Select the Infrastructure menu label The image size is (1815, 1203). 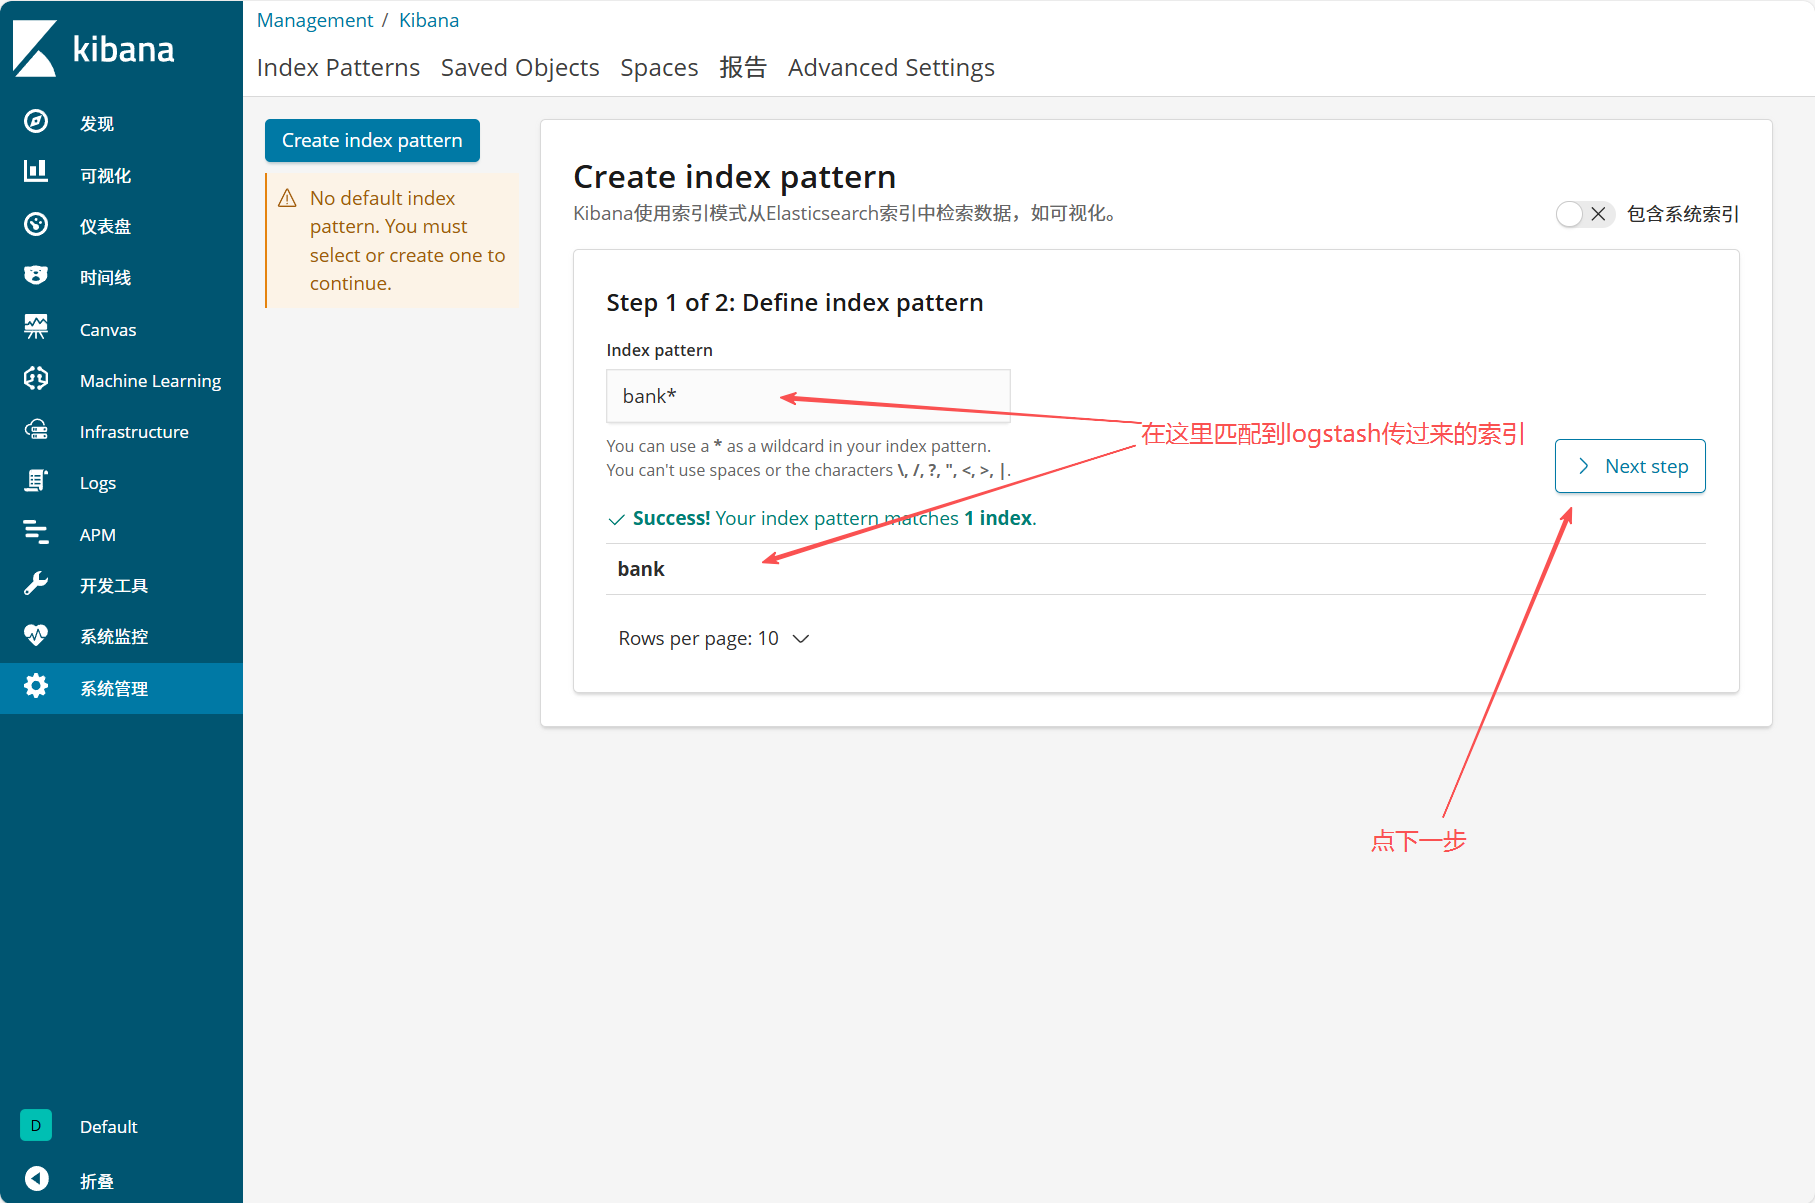coord(134,431)
